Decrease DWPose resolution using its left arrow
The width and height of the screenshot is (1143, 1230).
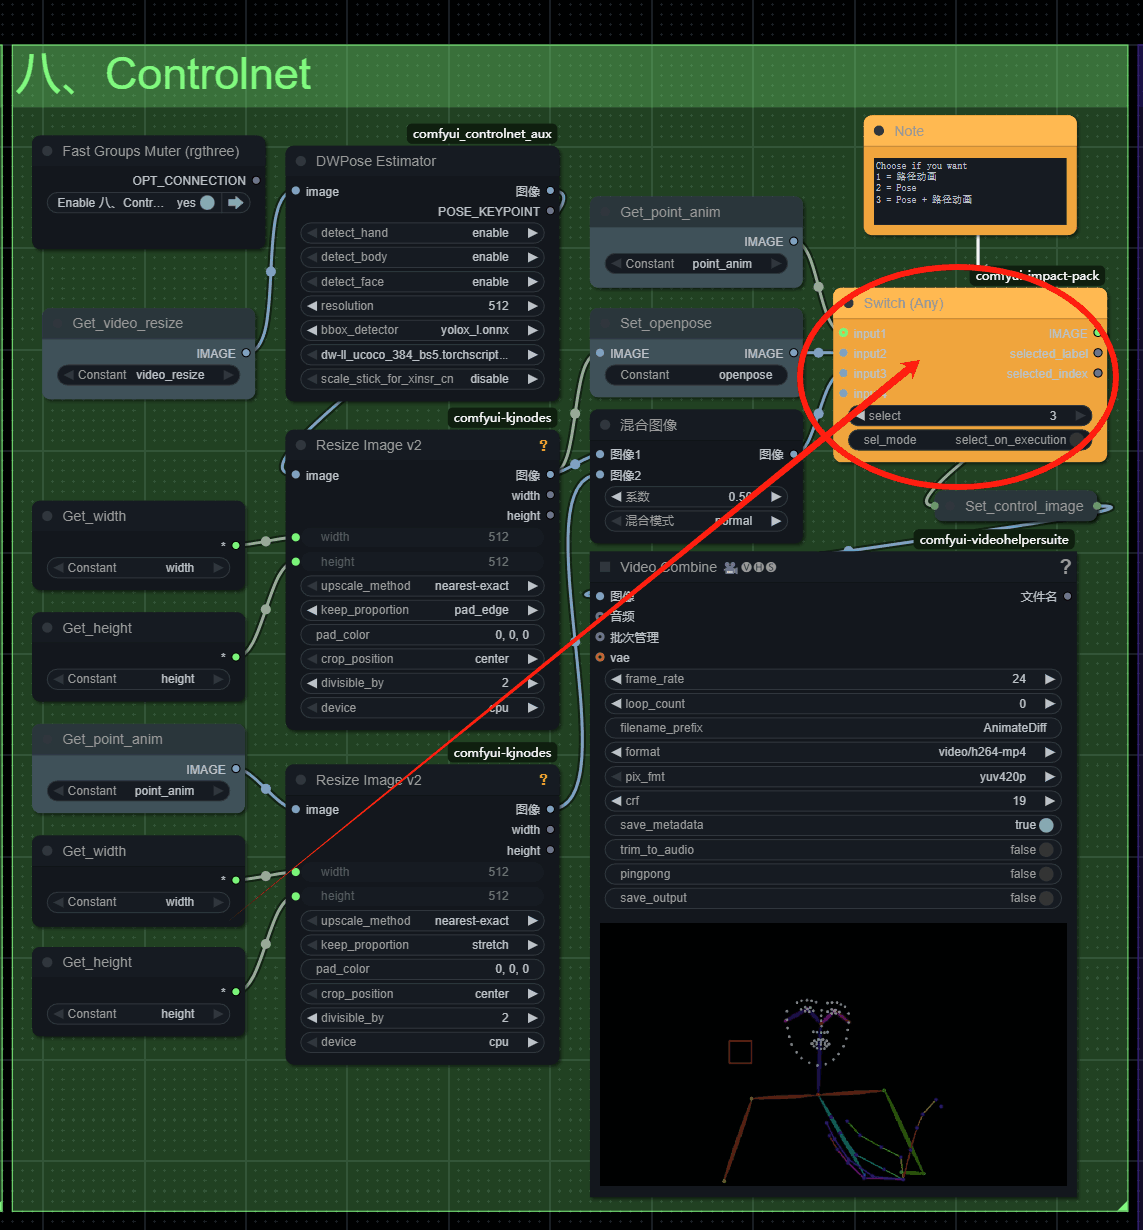(x=312, y=306)
